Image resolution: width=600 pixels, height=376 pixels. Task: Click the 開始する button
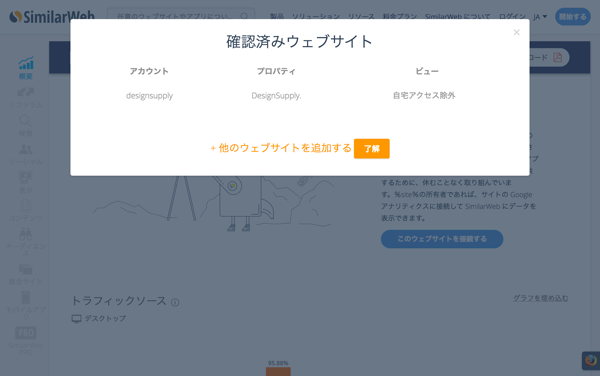point(572,17)
